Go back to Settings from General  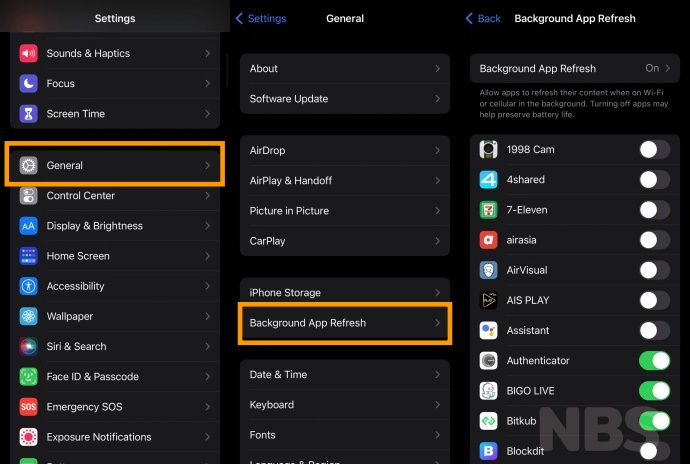pyautogui.click(x=261, y=18)
